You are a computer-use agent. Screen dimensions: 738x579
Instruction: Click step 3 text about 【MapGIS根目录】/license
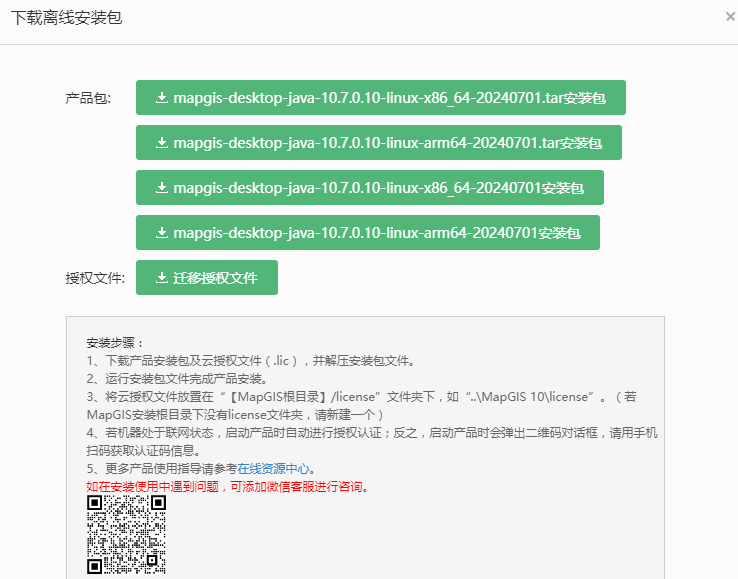tap(361, 405)
